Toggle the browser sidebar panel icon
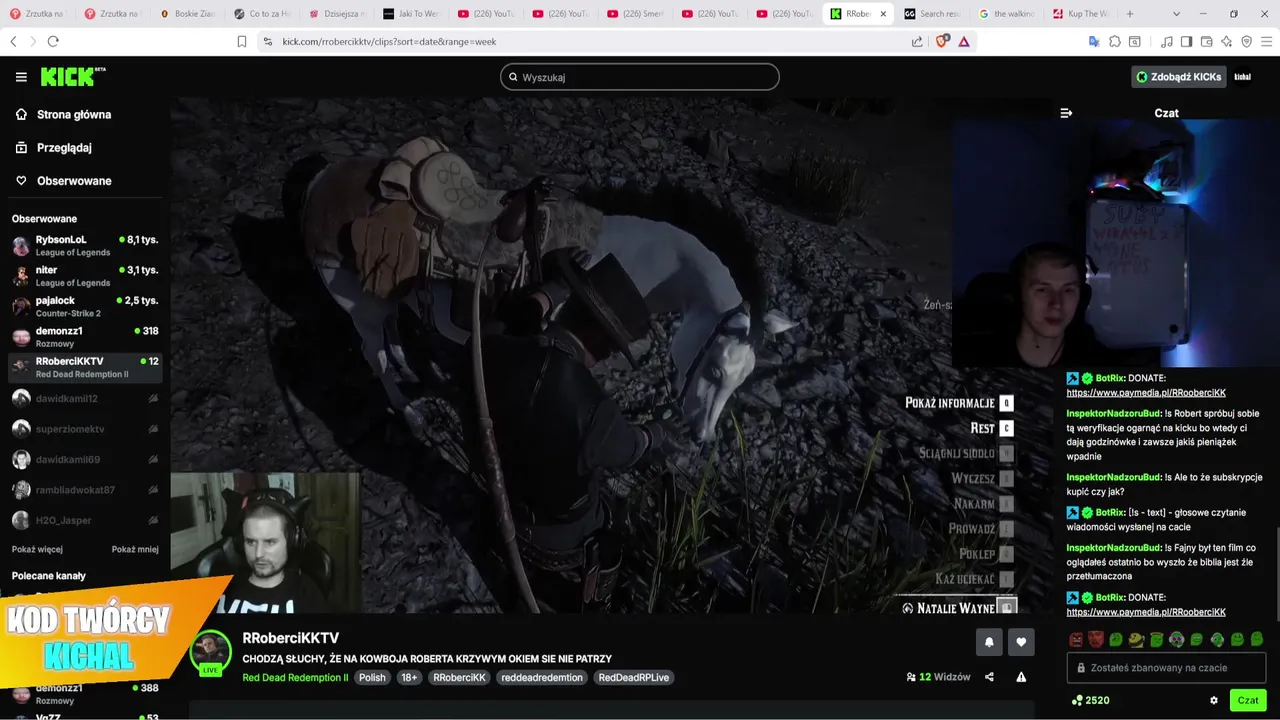This screenshot has height=720, width=1280. pos(1186,41)
